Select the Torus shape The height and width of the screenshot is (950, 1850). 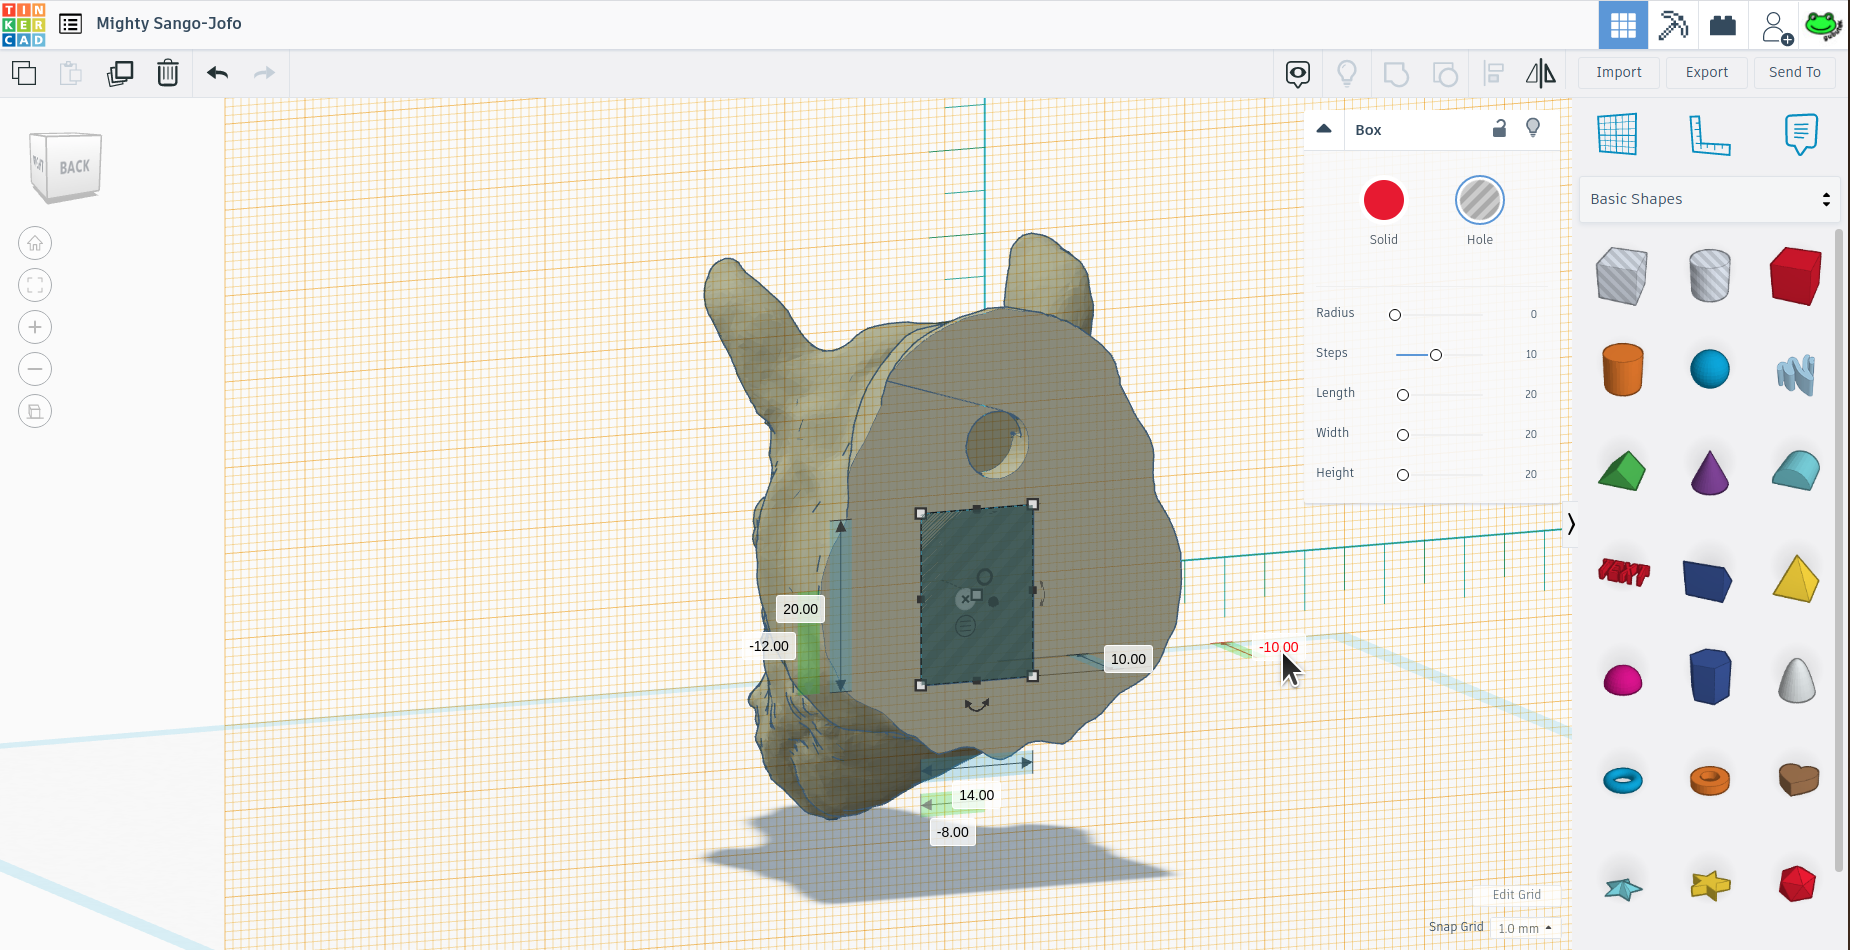tap(1623, 779)
